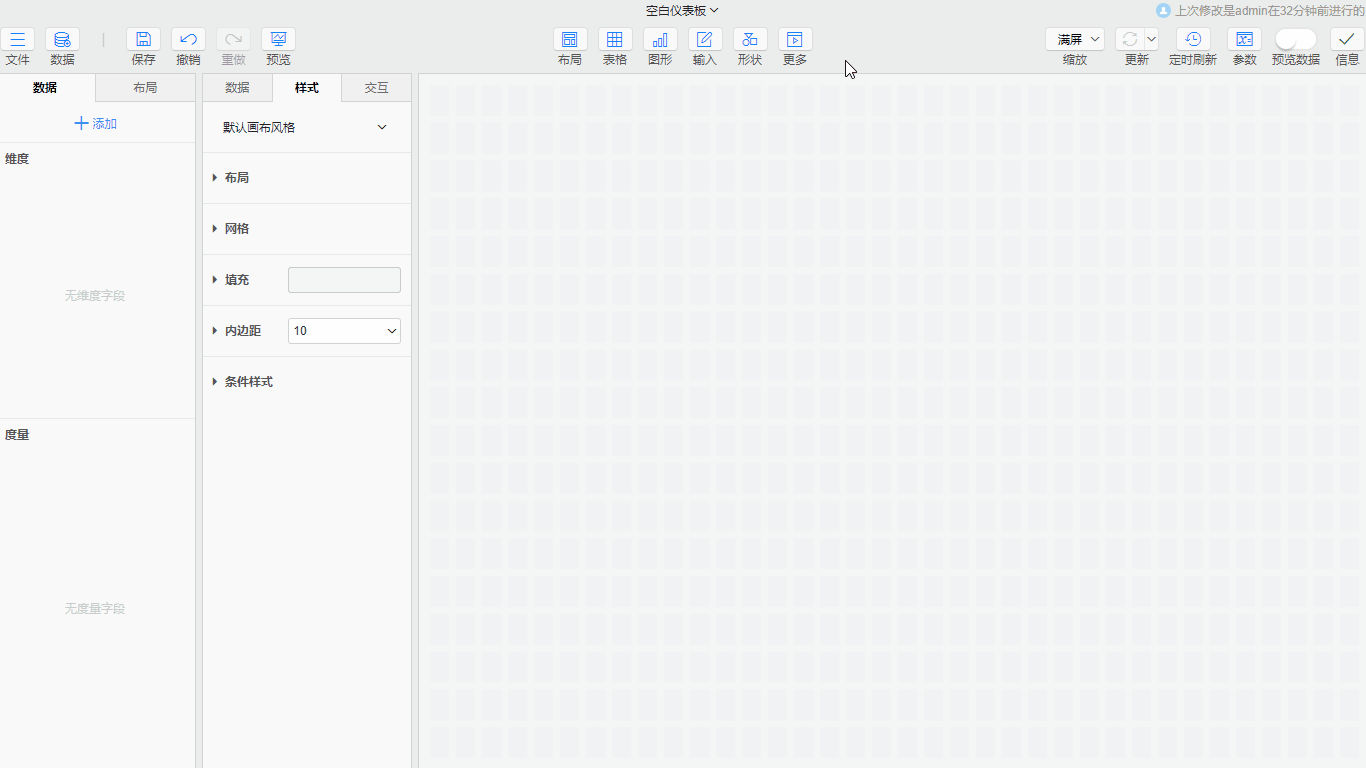
Task: Expand the 网格 section
Action: pyautogui.click(x=236, y=229)
